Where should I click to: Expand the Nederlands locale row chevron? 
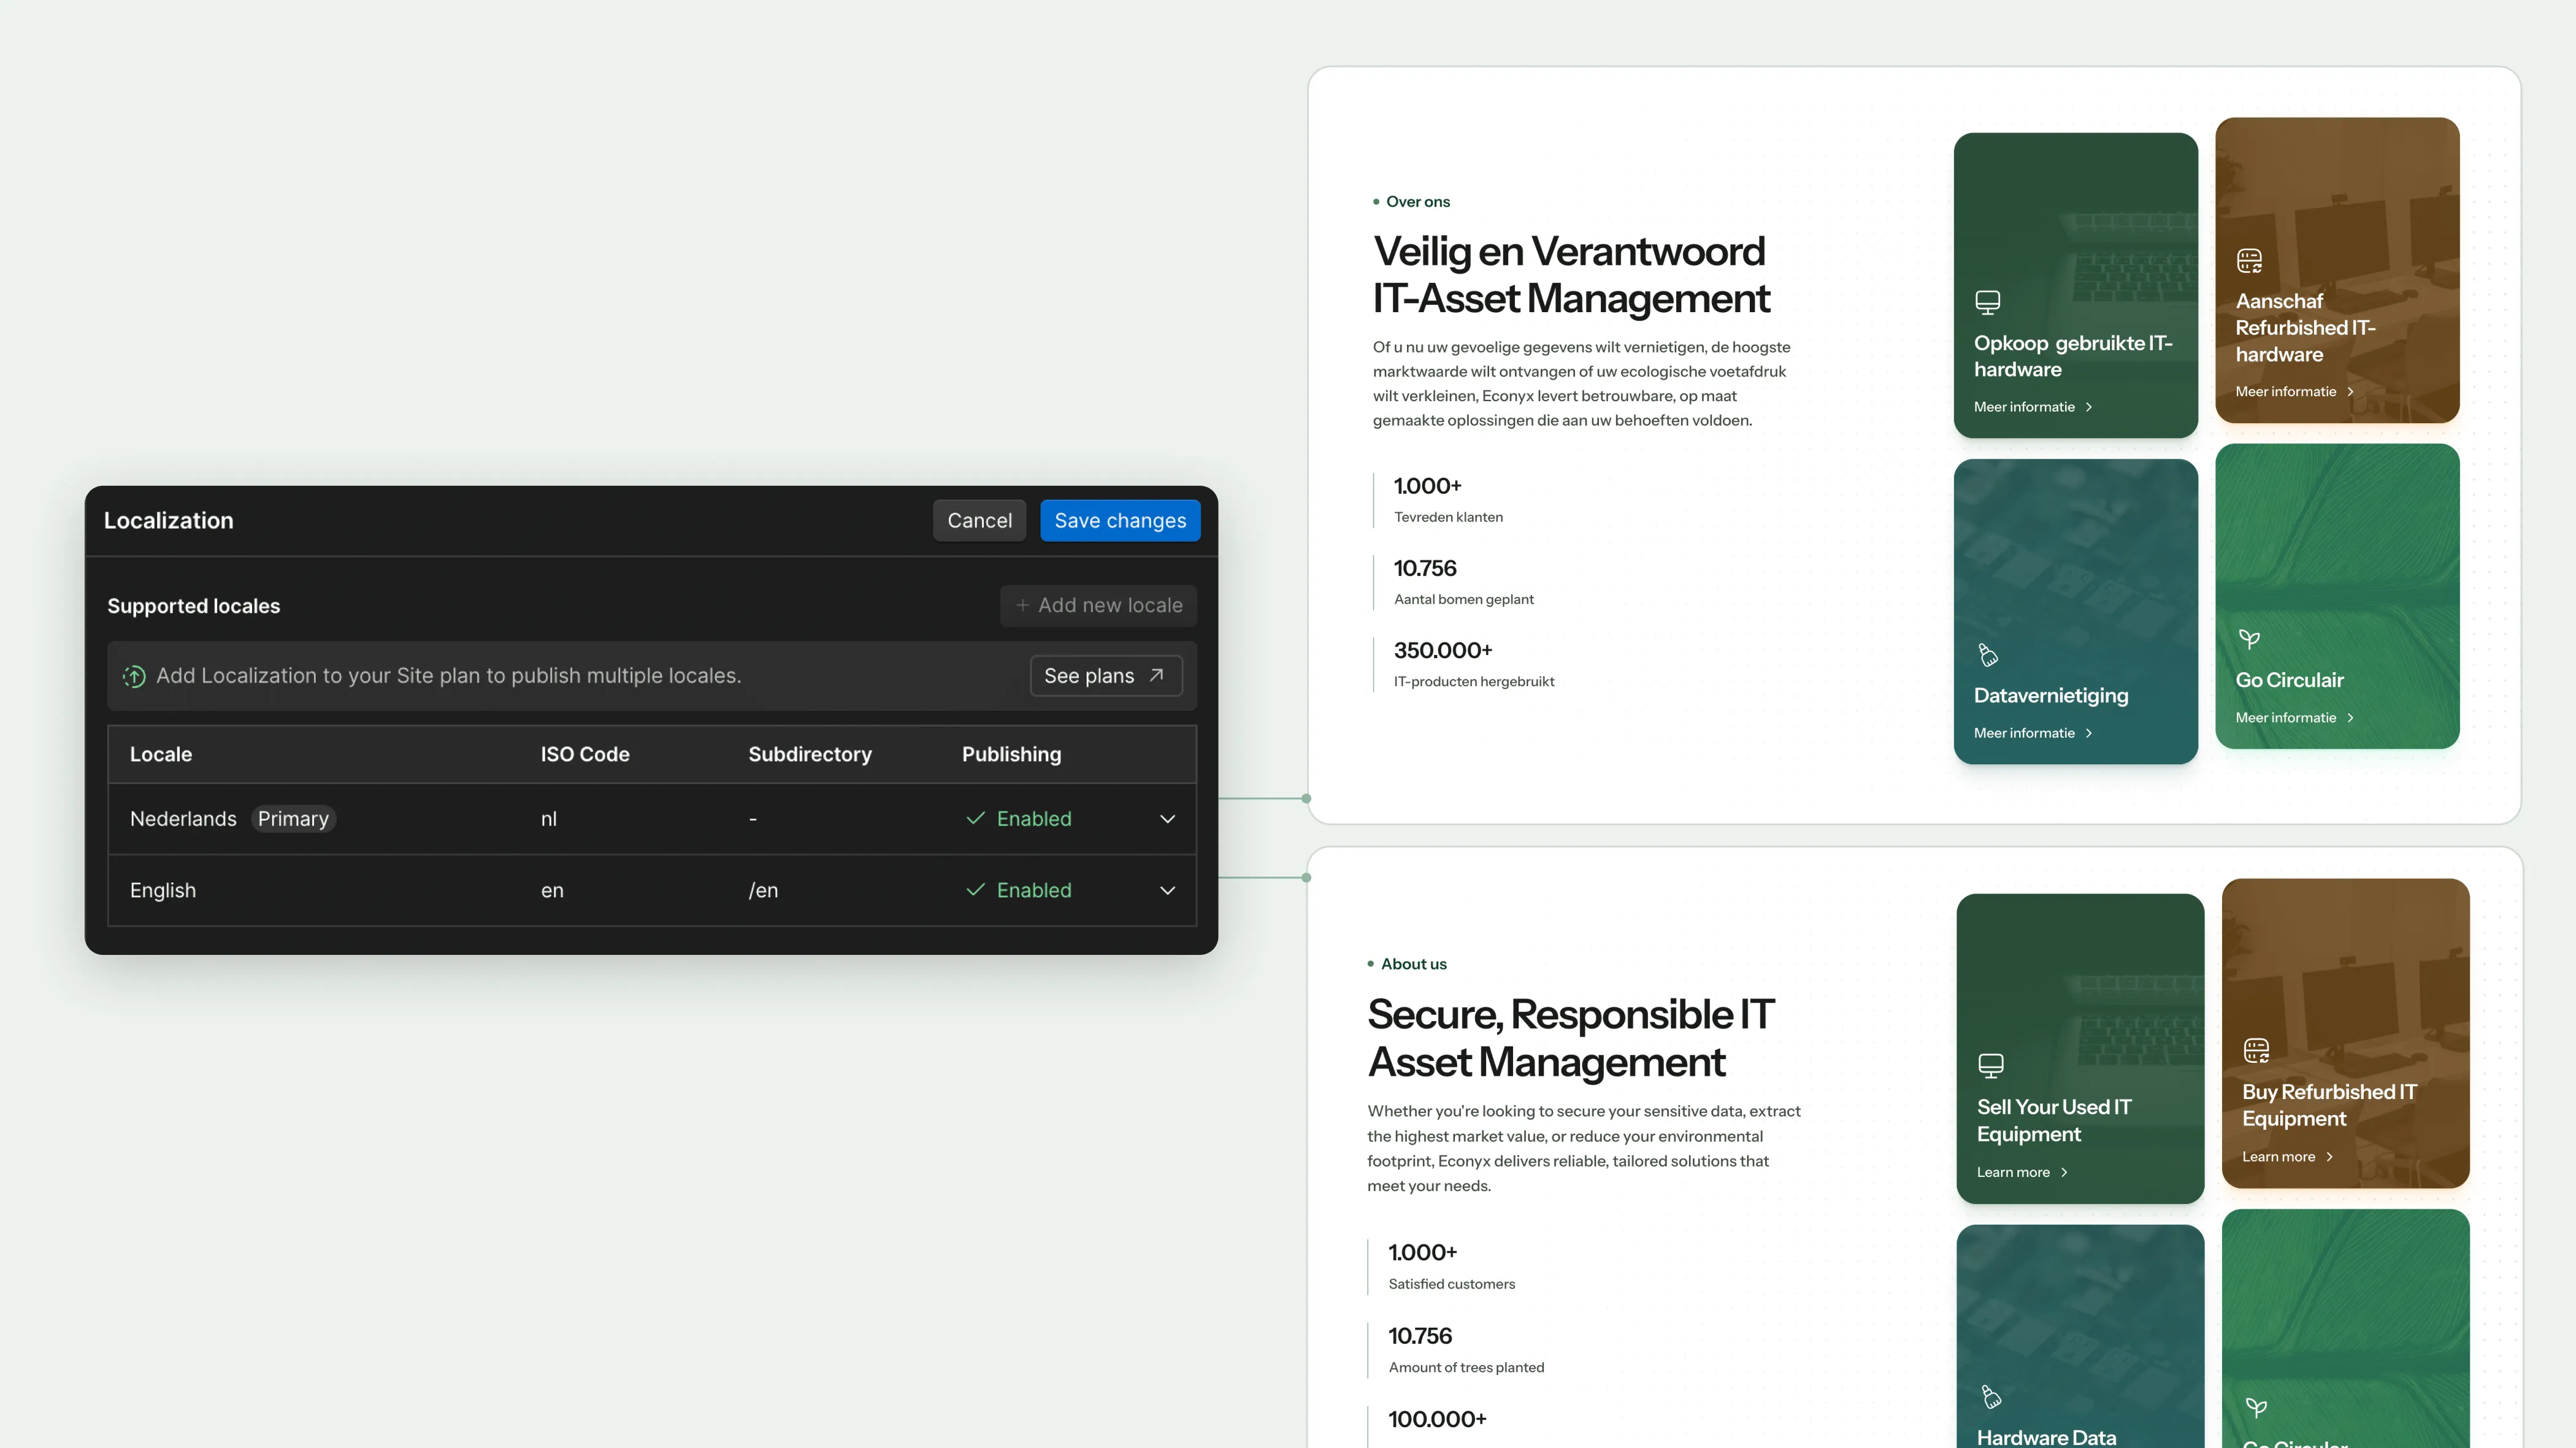point(1167,819)
